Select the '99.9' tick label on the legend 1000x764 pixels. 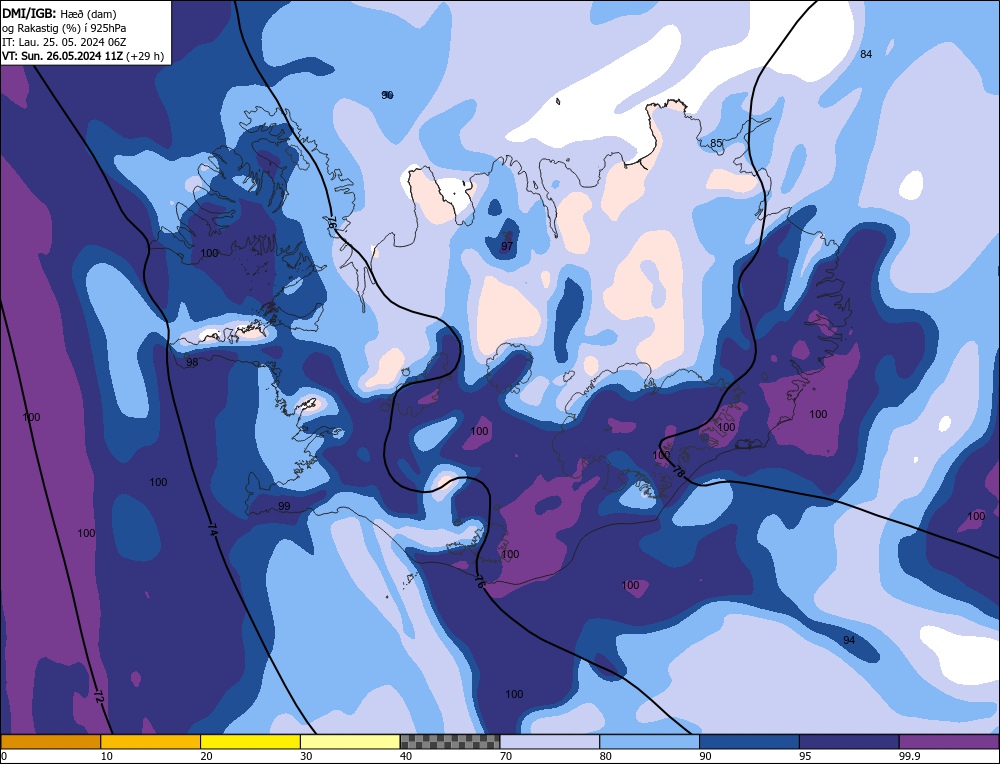coord(908,756)
